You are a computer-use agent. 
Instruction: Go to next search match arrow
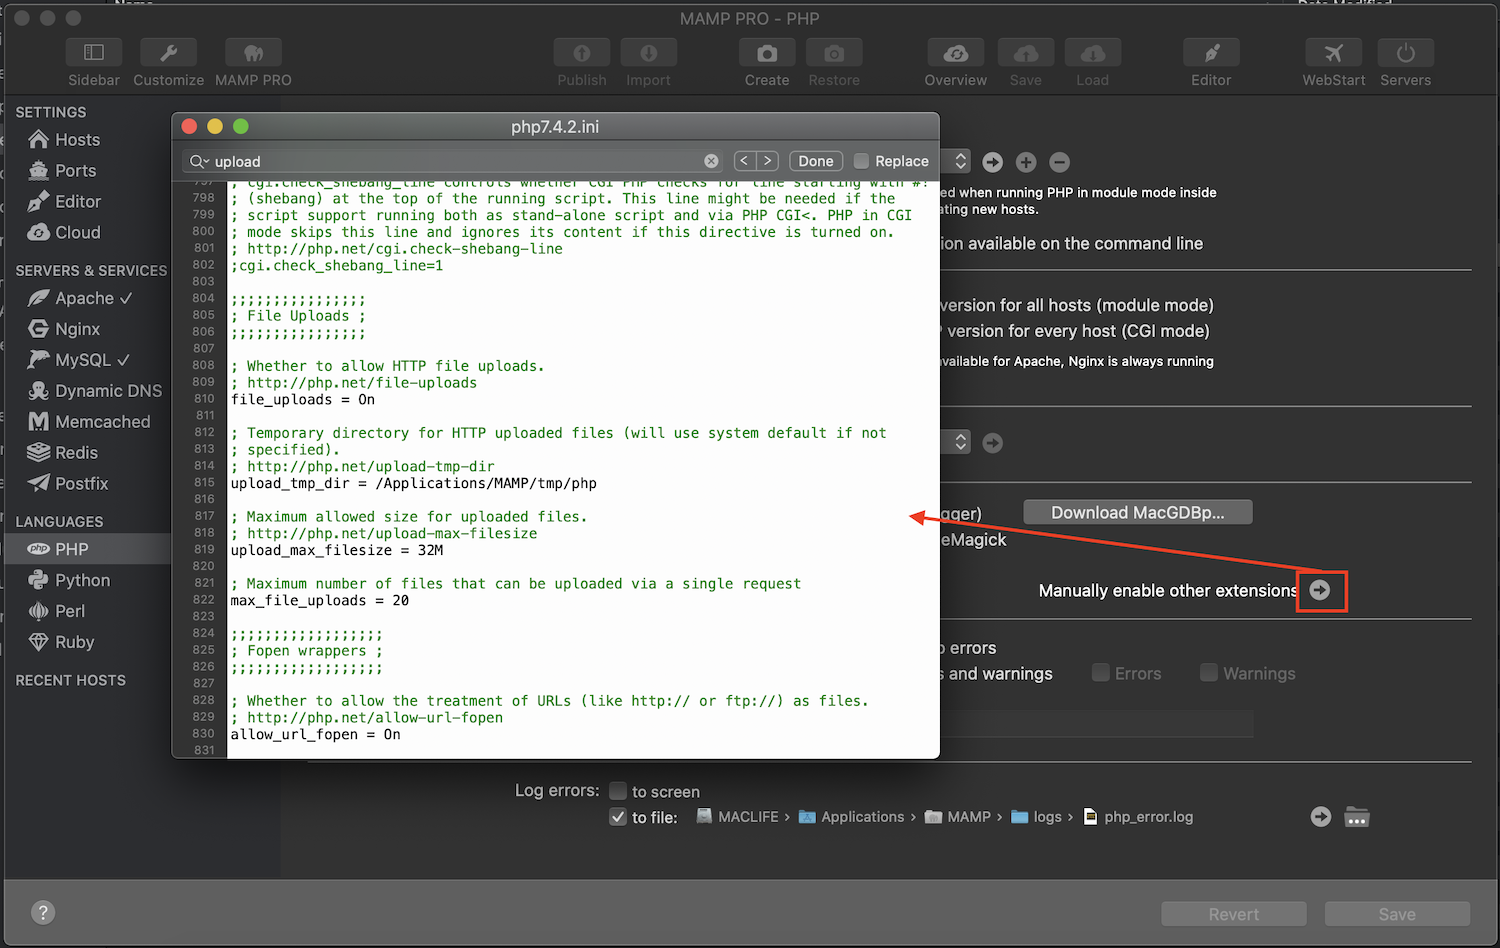pos(768,161)
